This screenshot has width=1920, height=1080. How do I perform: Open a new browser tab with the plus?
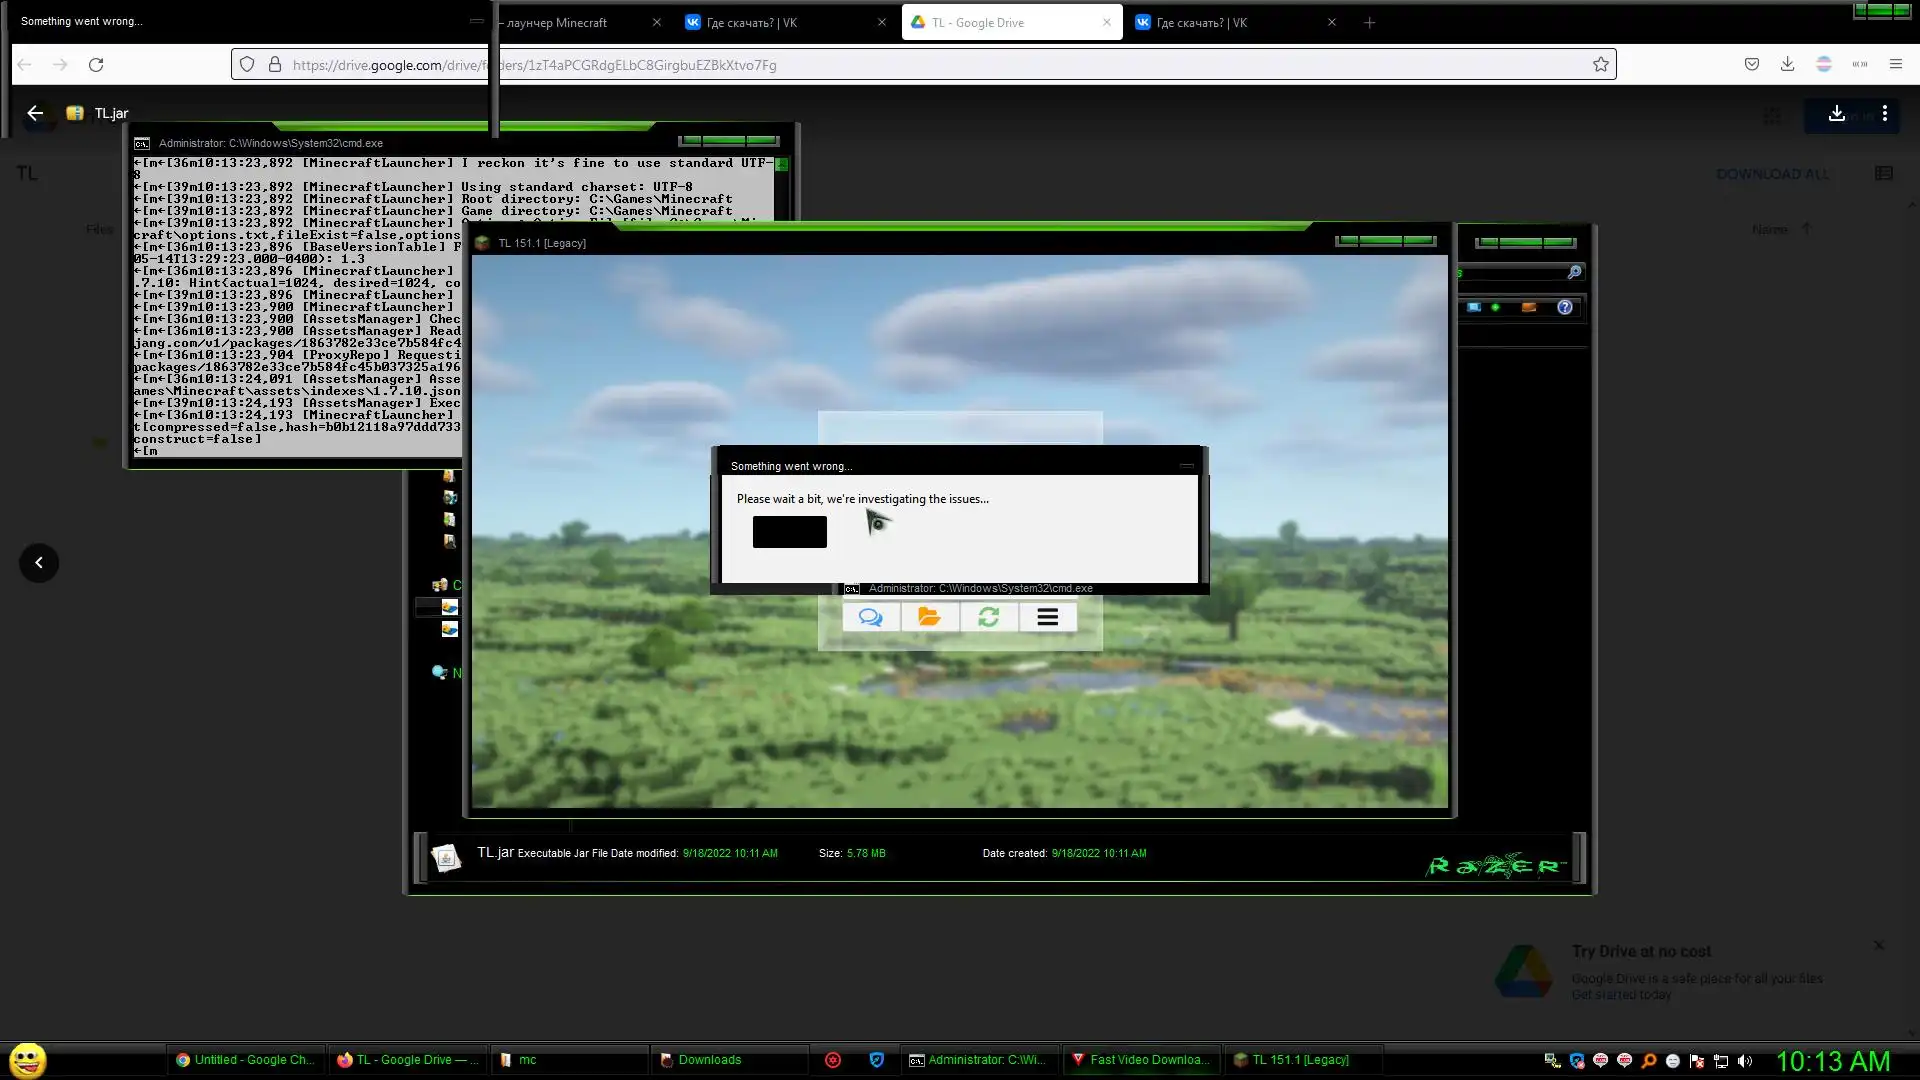click(1369, 22)
